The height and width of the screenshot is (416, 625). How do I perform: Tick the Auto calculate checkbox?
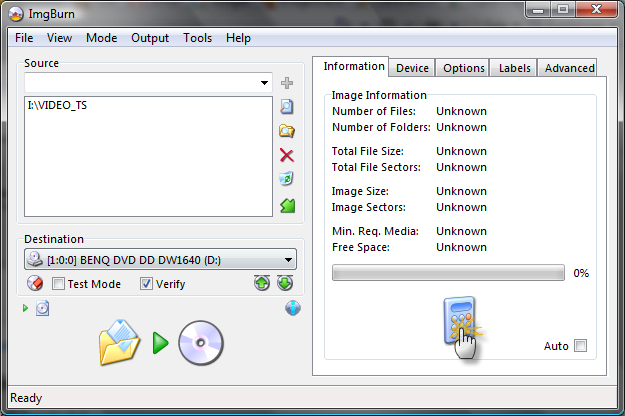coord(580,345)
